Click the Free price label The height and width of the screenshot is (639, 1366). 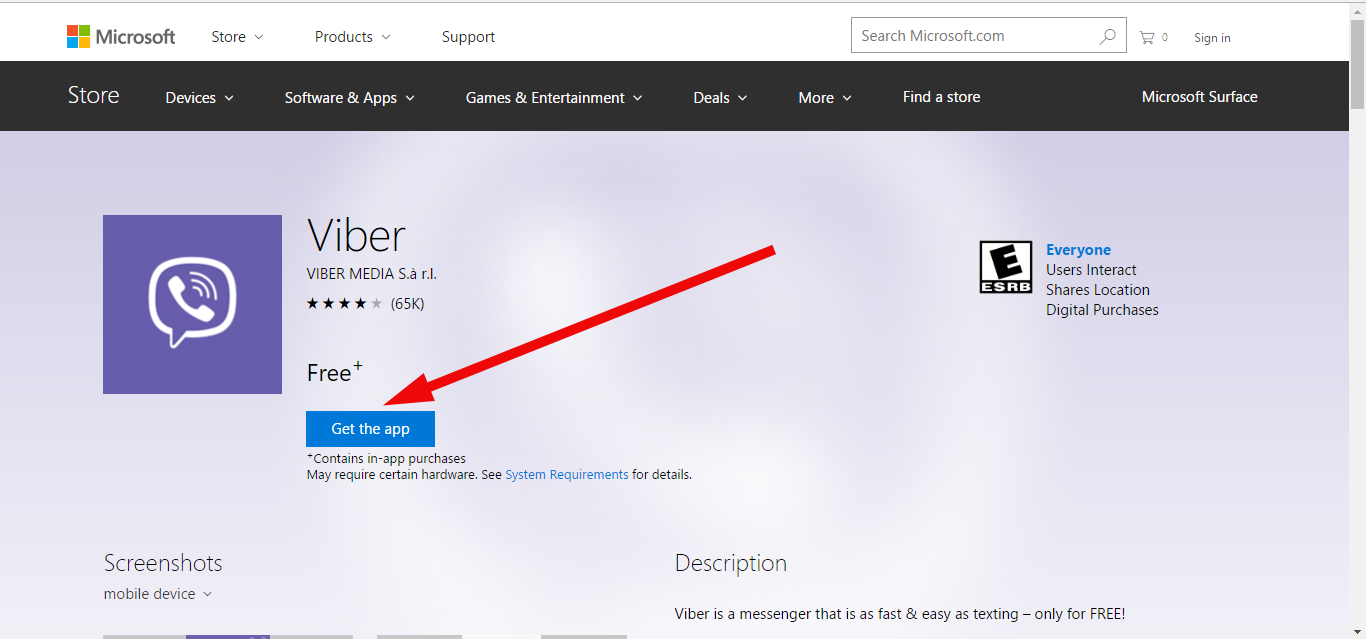coord(335,372)
